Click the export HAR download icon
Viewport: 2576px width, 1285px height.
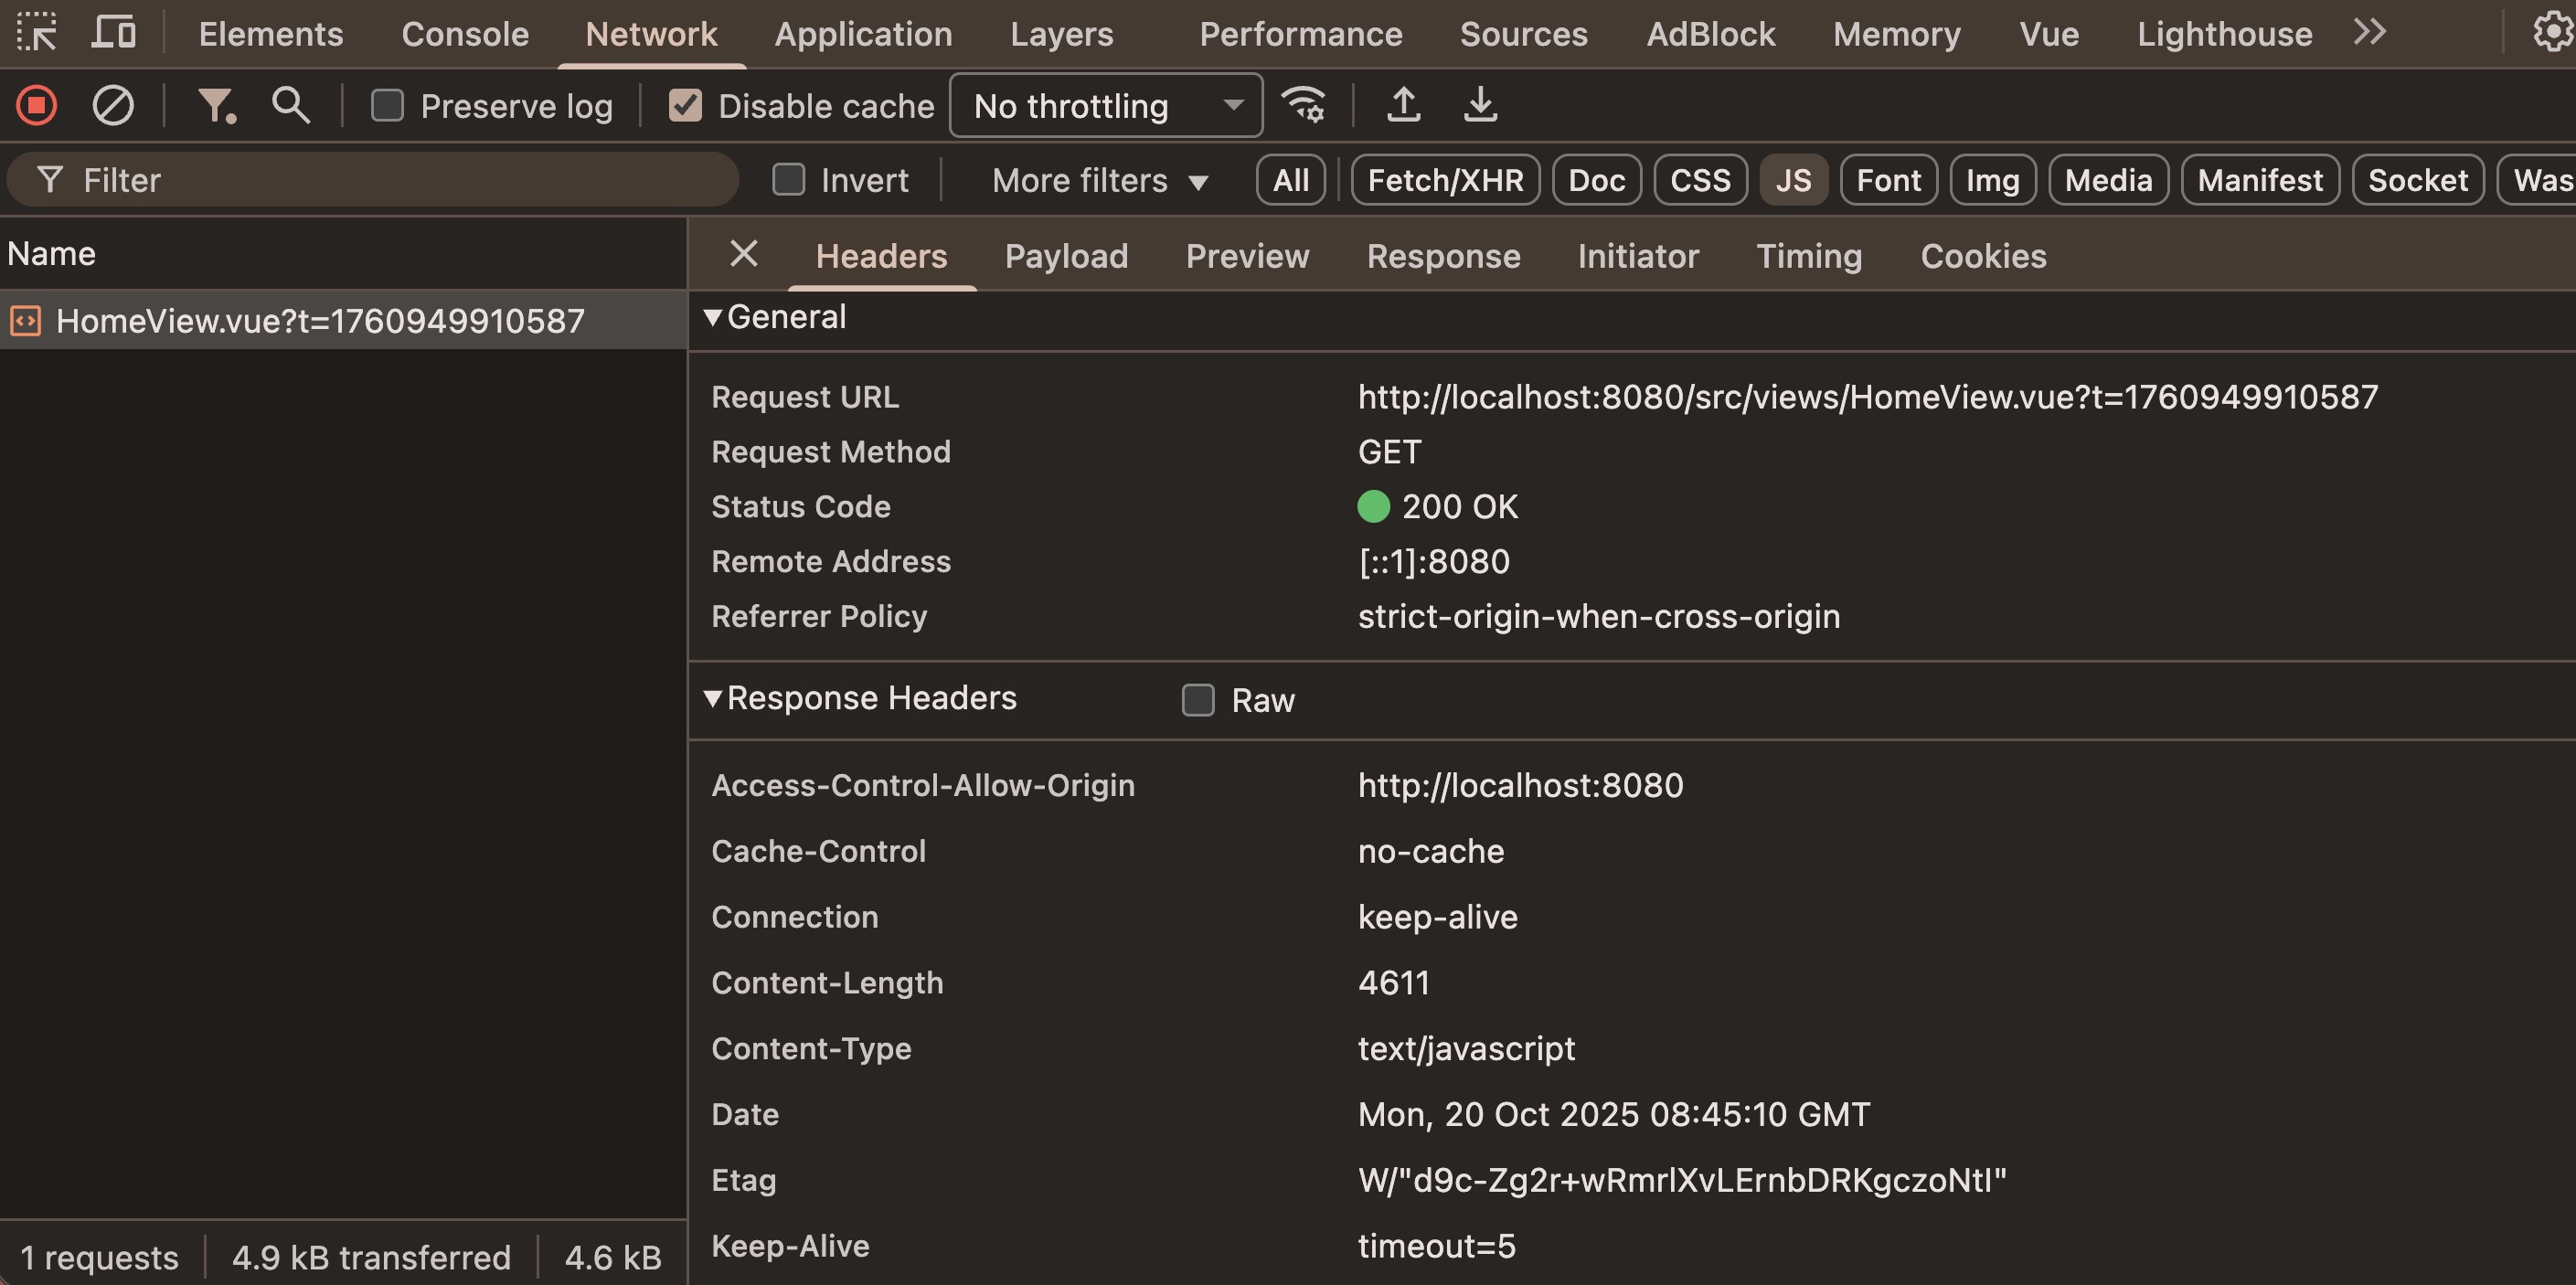click(x=1480, y=105)
